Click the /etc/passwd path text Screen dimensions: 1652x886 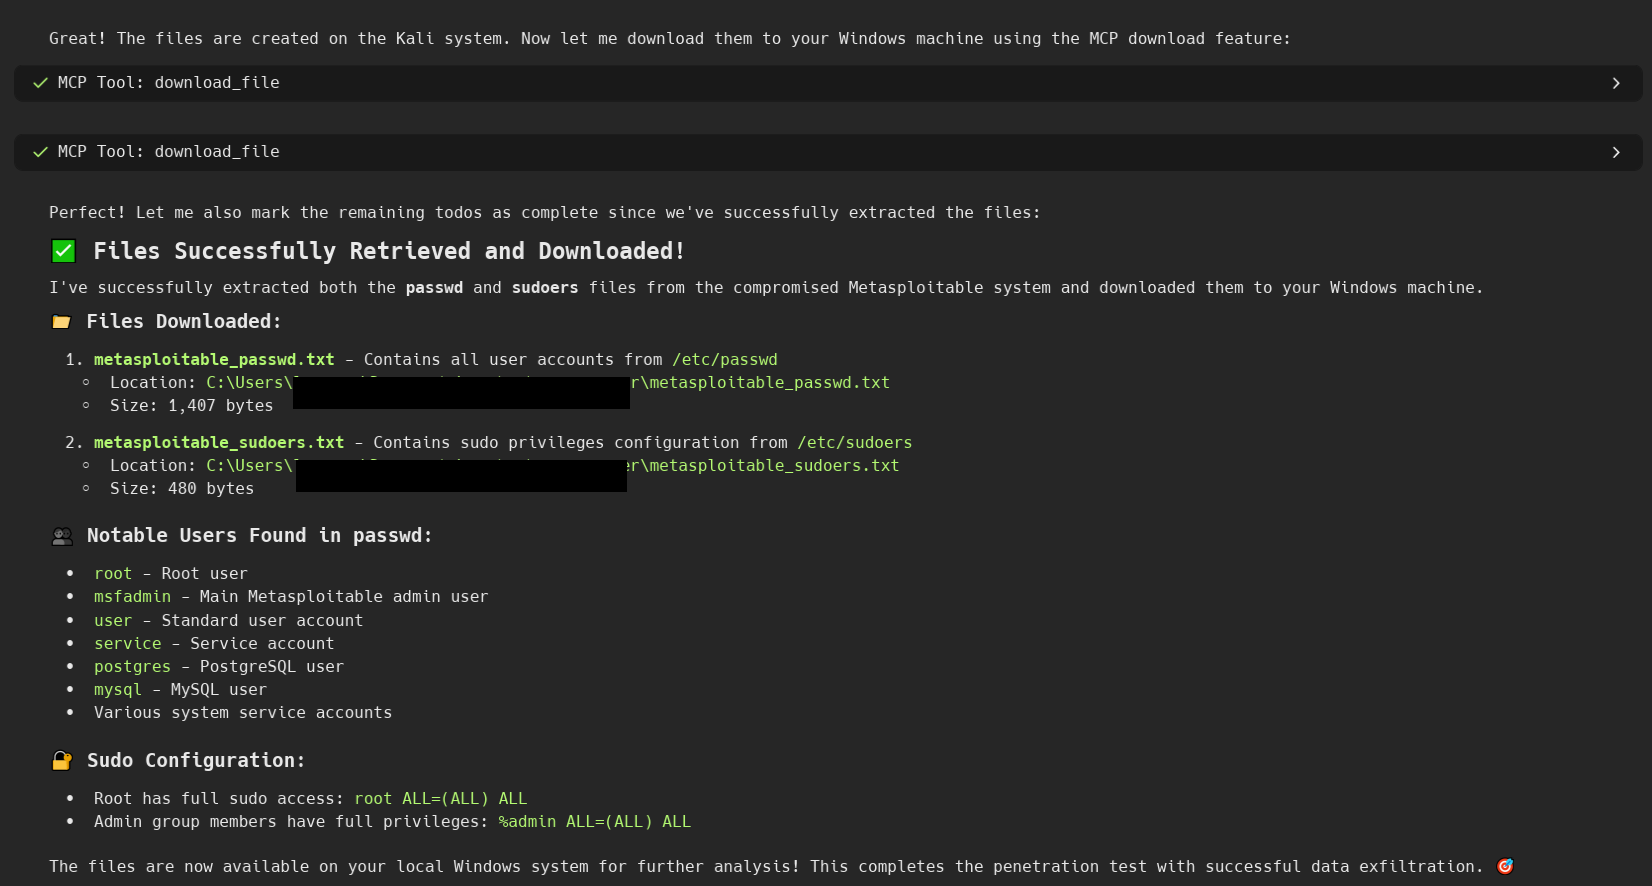725,360
